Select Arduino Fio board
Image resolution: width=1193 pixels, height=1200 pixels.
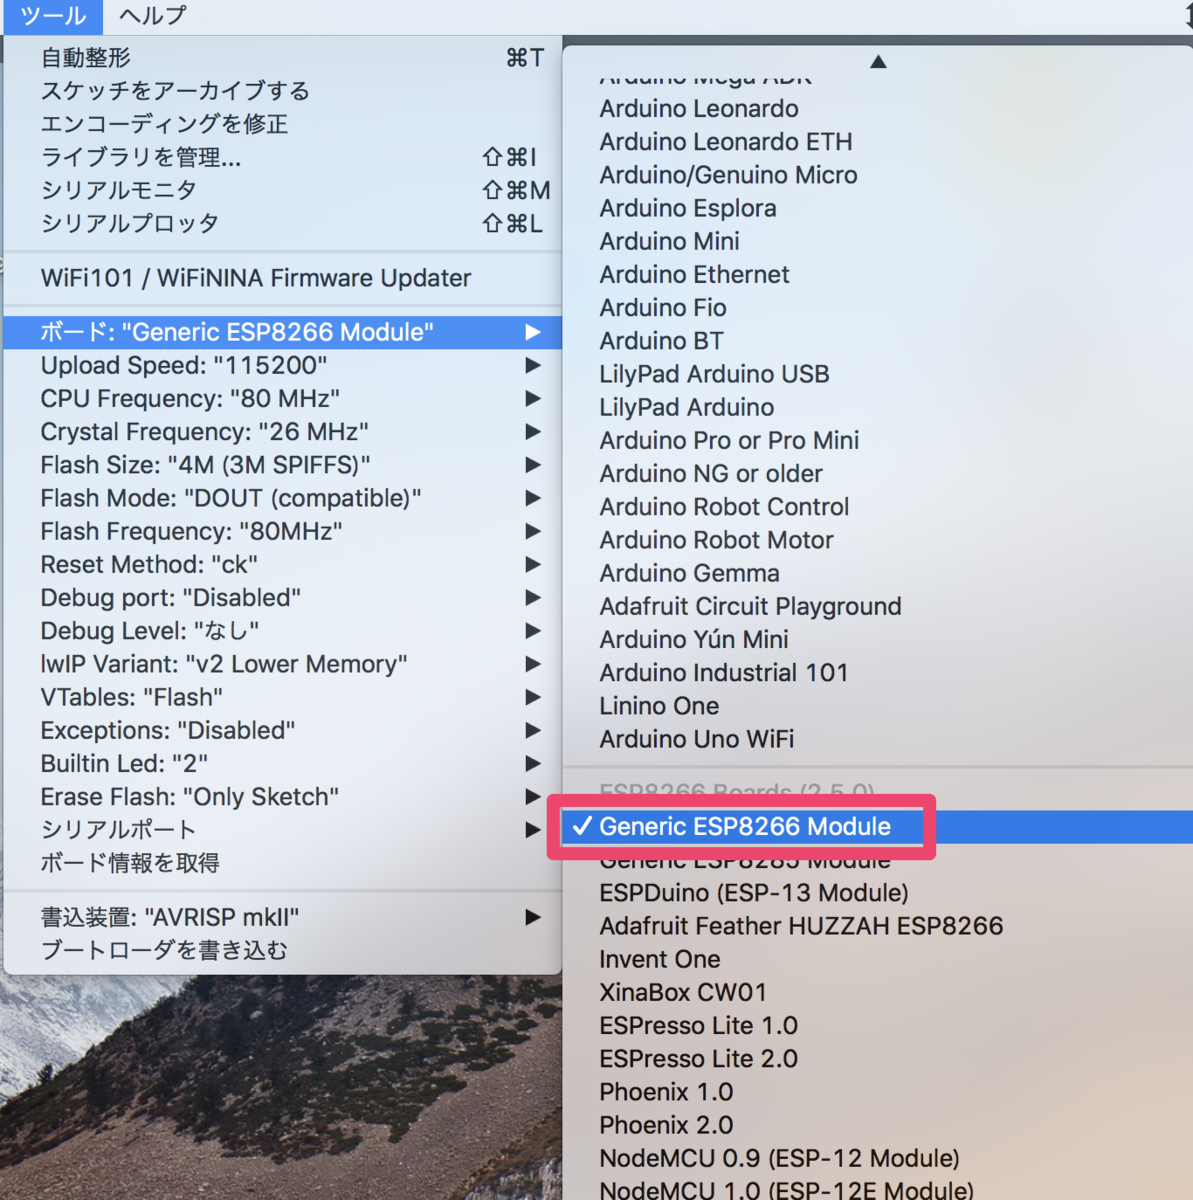click(878, 307)
